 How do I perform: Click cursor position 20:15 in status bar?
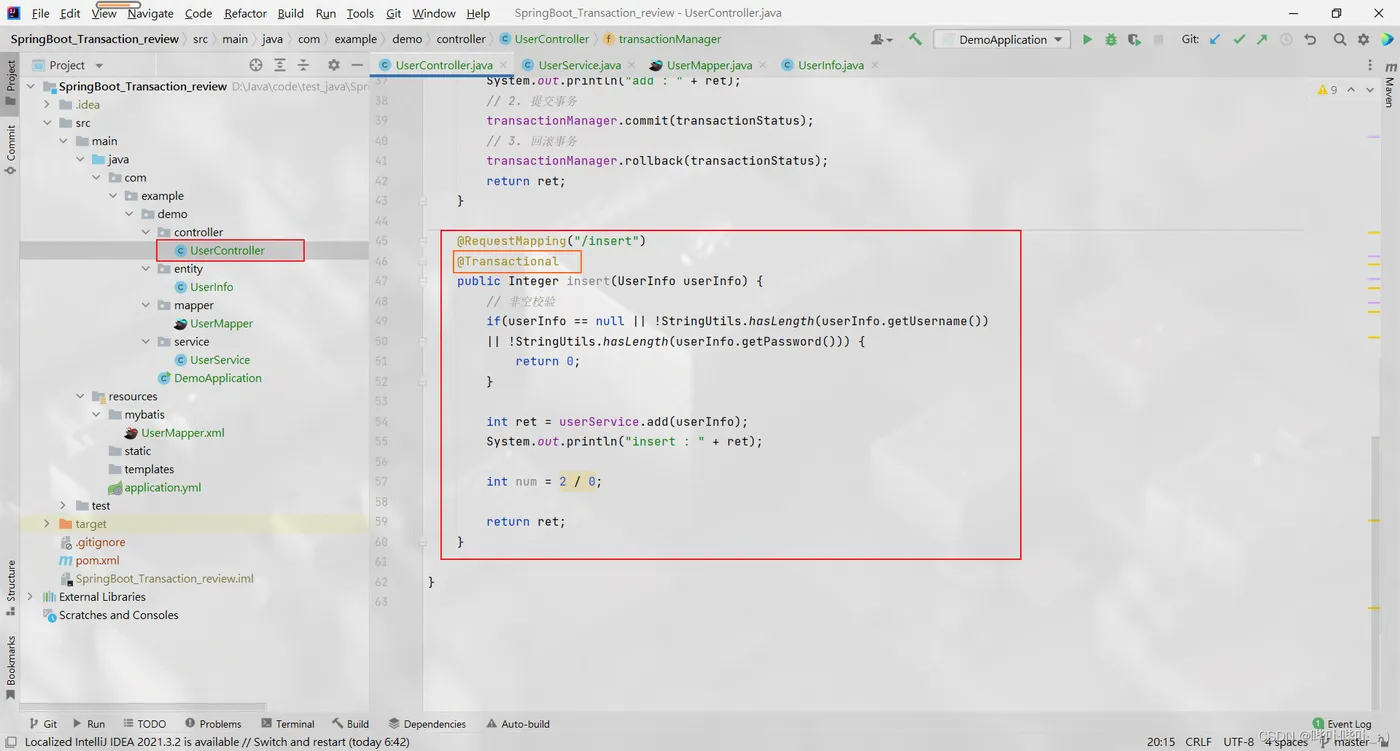[x=1160, y=742]
